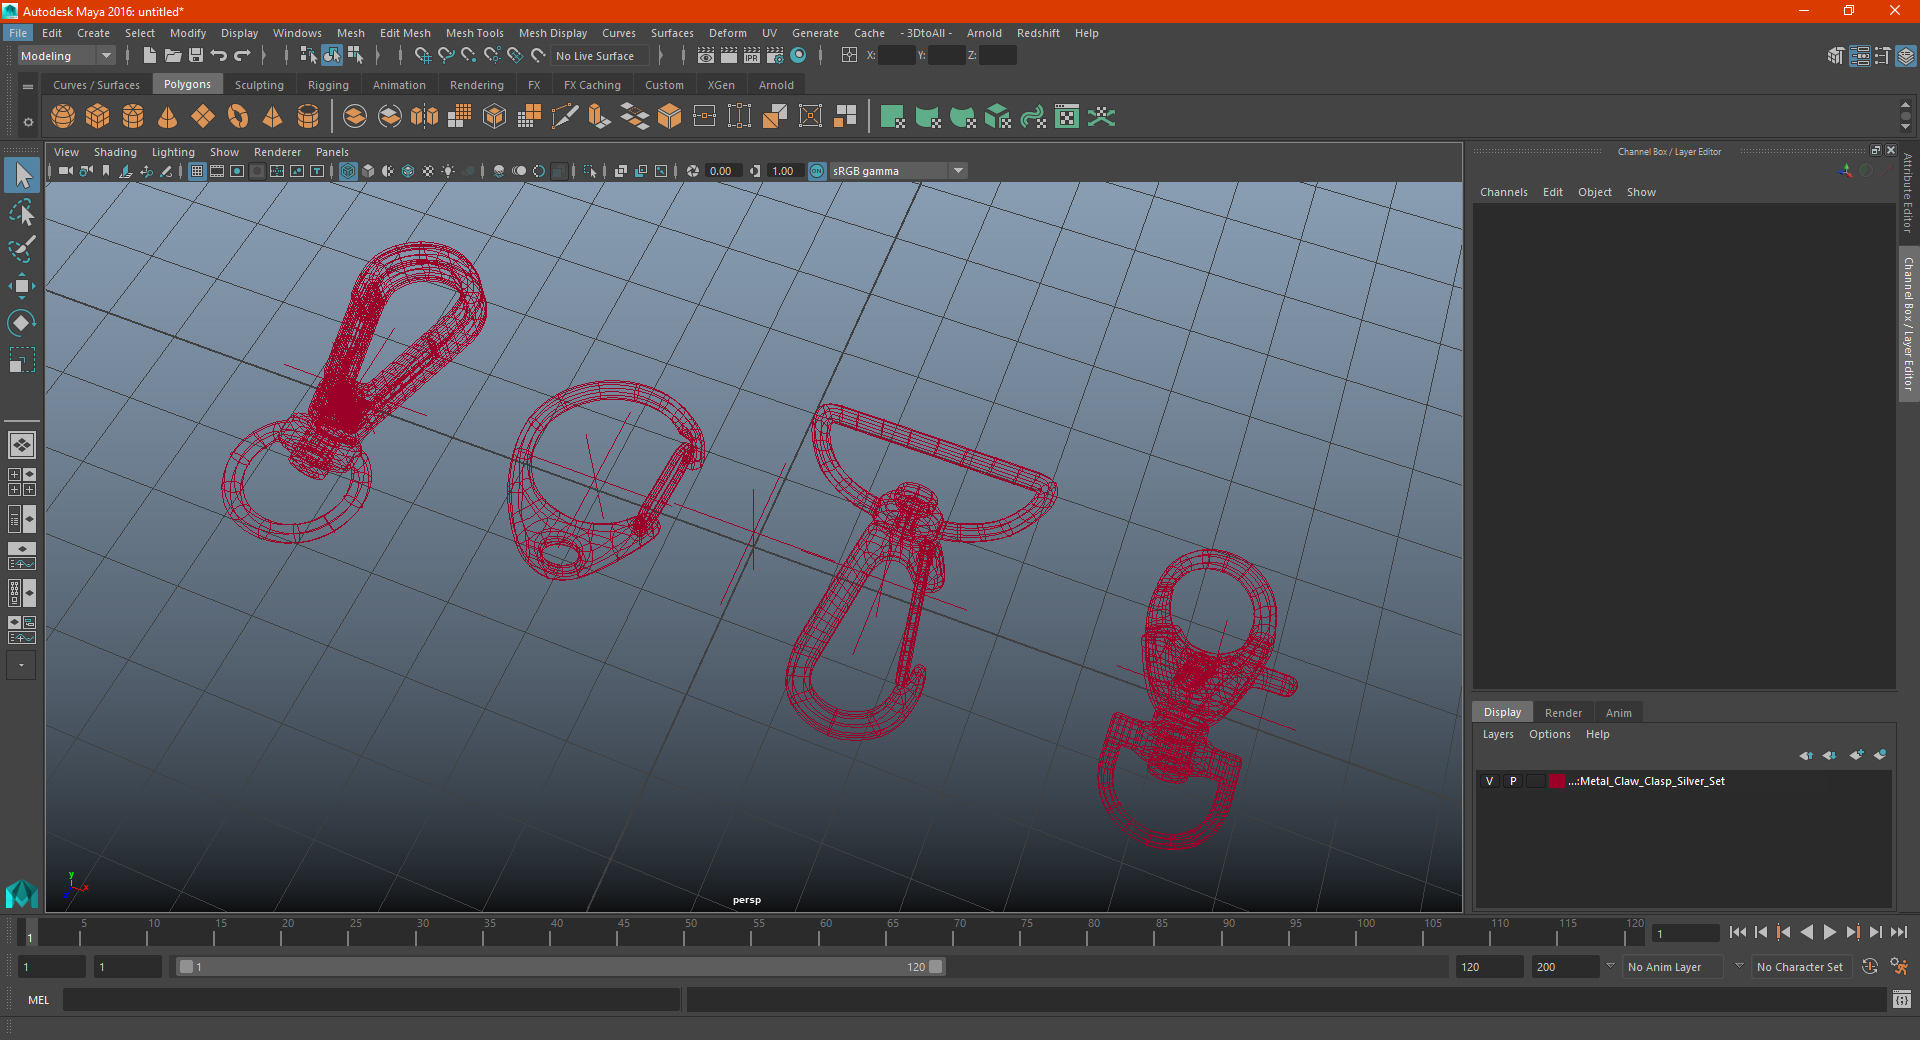Create a polygon pyramid from the shelf

coord(273,117)
